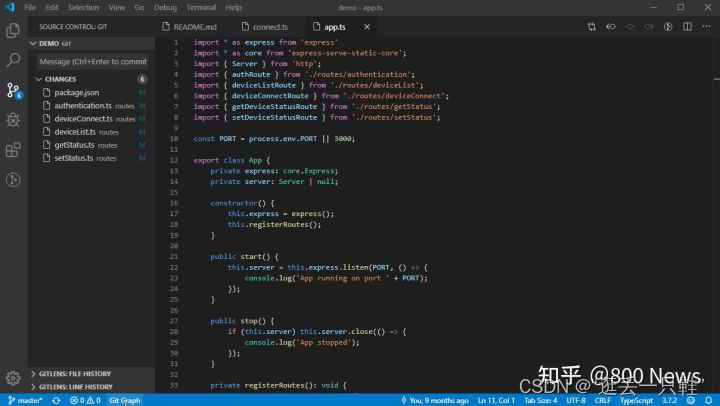Click 'const PORT' on line 10
Screen dimensions: 720x406
[x=215, y=139]
